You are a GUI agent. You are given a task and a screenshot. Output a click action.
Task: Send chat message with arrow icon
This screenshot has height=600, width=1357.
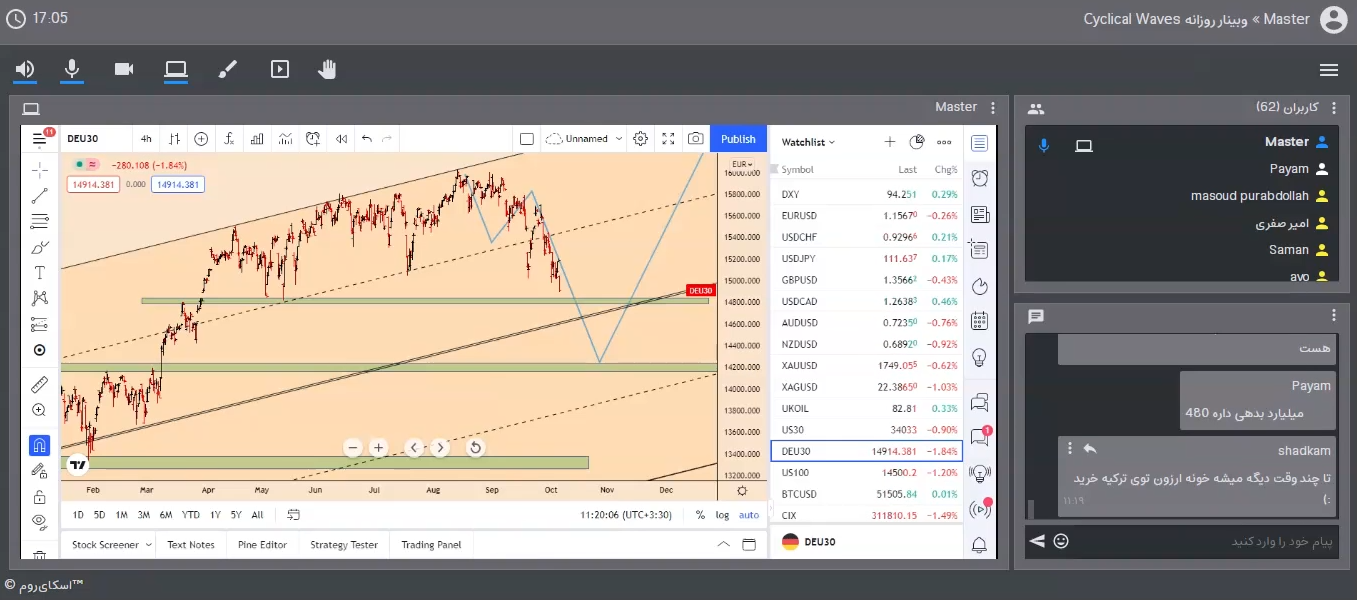pos(1037,541)
